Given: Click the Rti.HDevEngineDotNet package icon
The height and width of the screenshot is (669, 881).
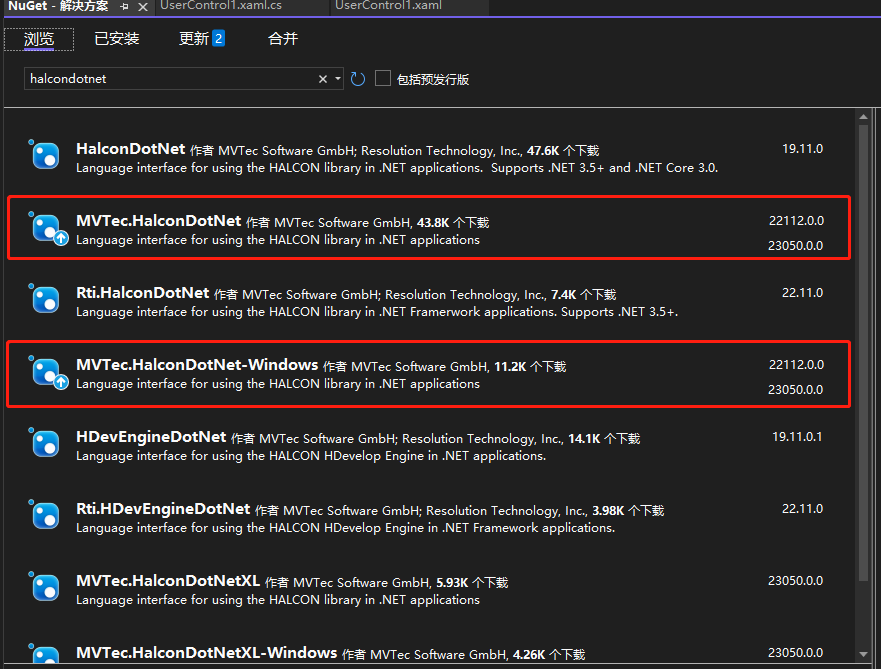Looking at the screenshot, I should click(45, 515).
